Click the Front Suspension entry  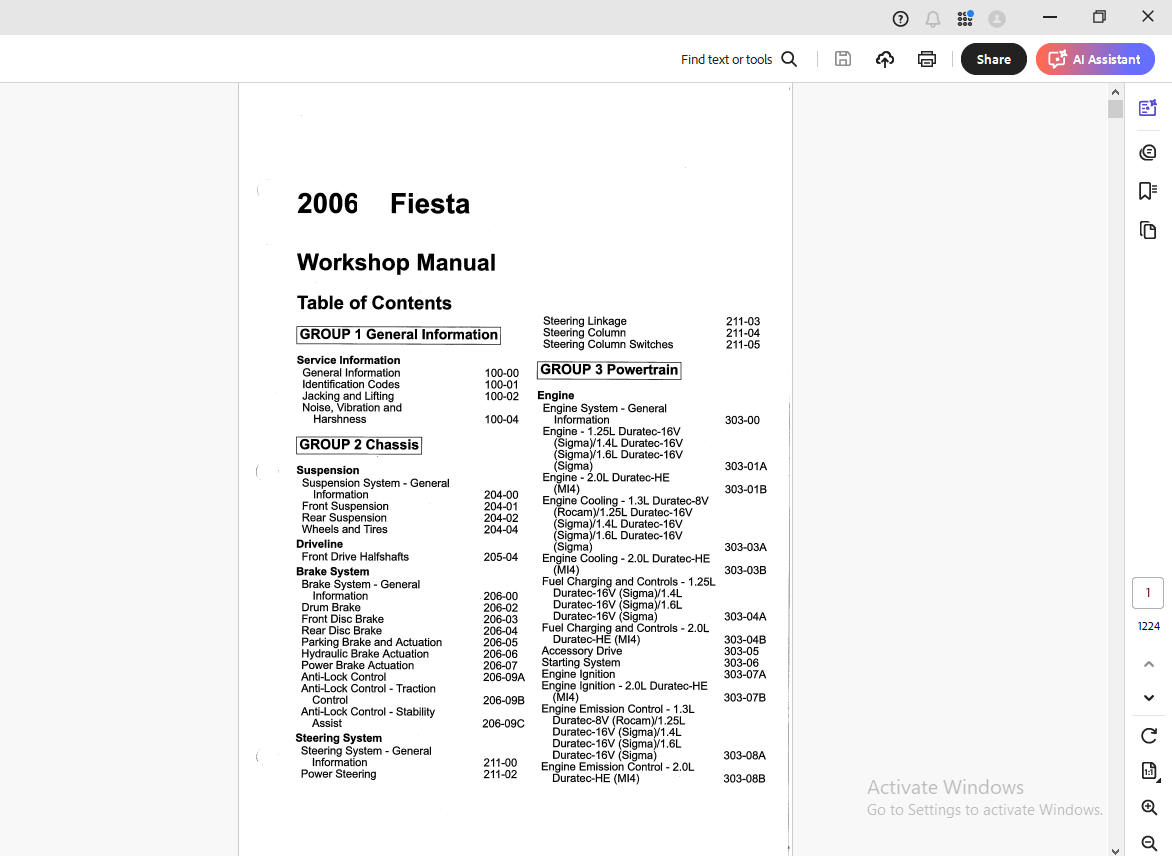point(345,506)
